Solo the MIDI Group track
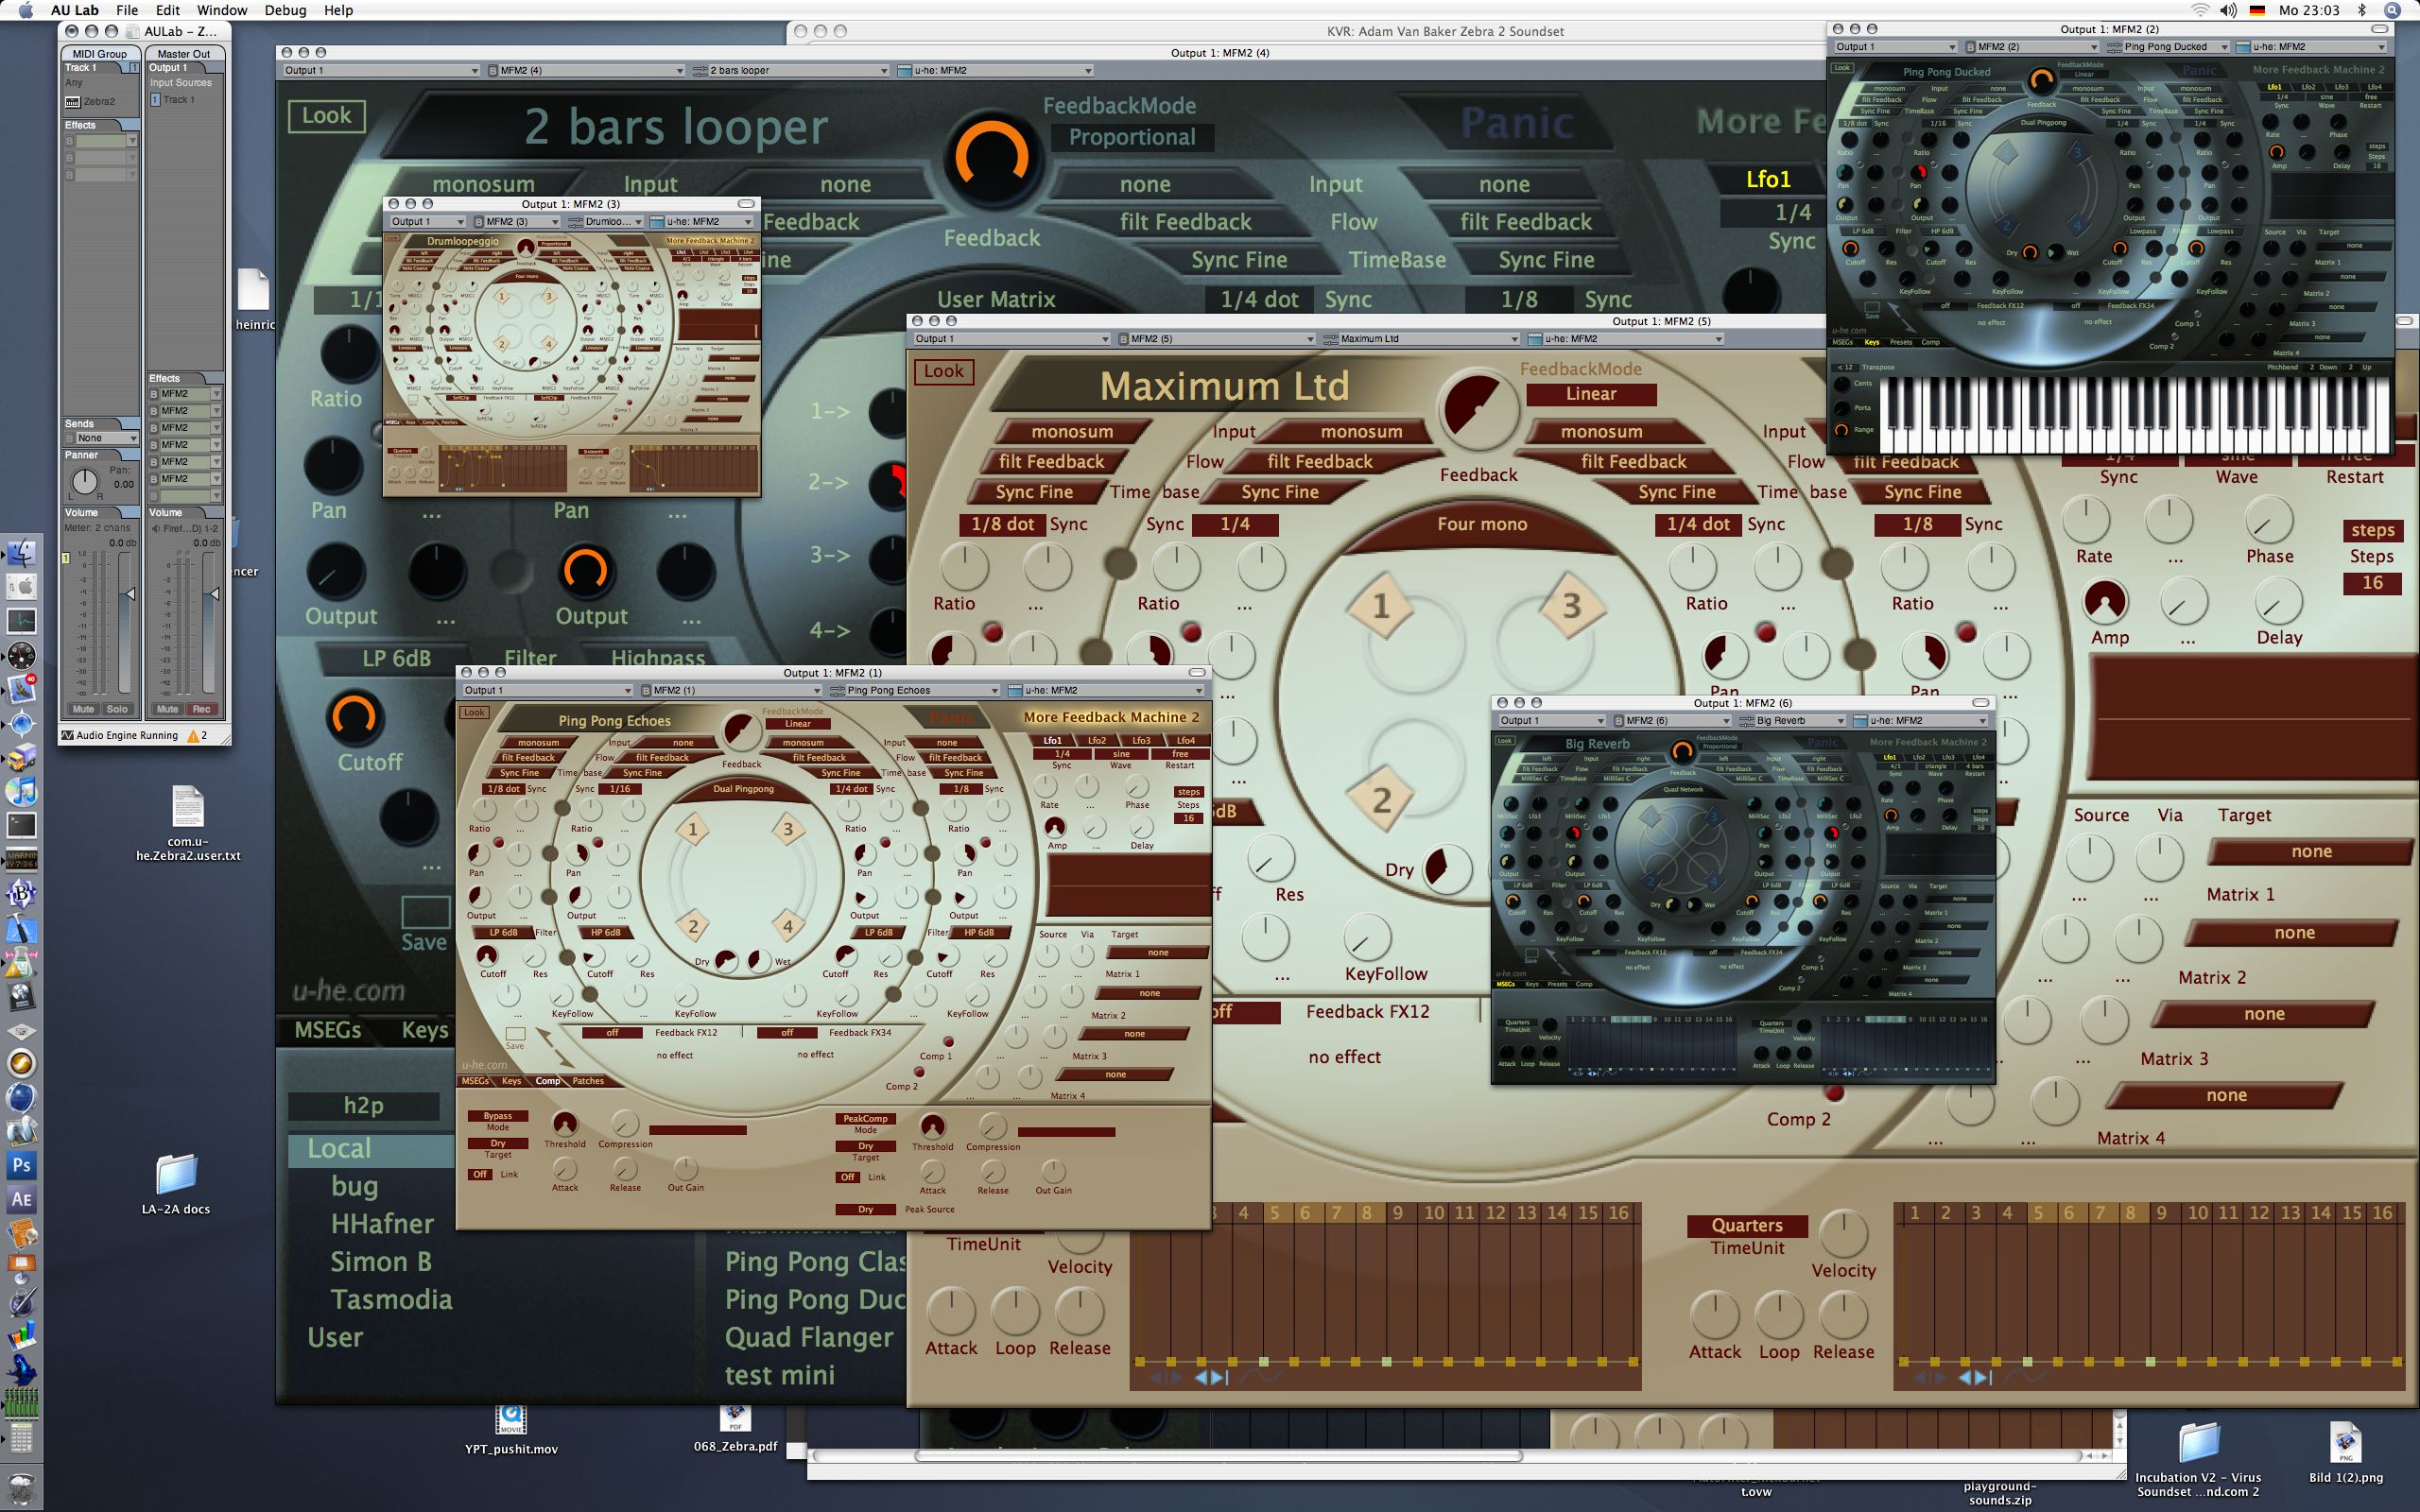This screenshot has width=2420, height=1512. pyautogui.click(x=117, y=709)
